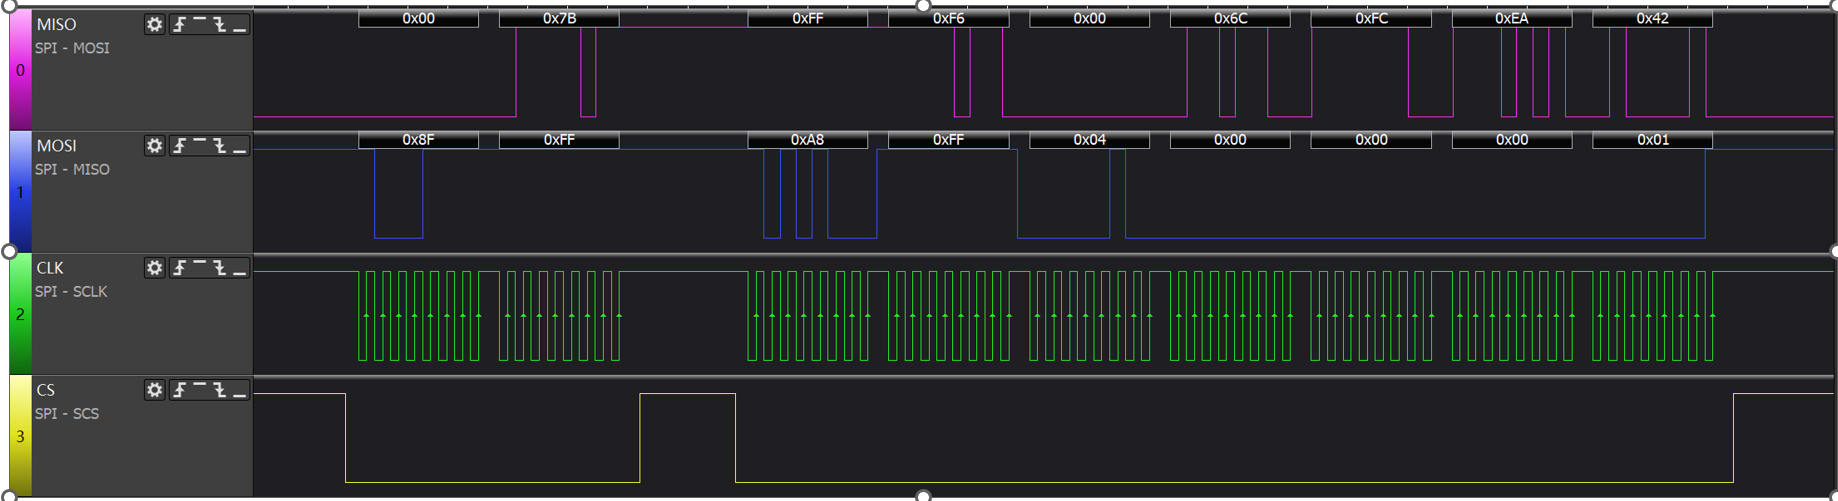
Task: Click the 0xEA decoded byte on MISO
Action: [x=1511, y=19]
